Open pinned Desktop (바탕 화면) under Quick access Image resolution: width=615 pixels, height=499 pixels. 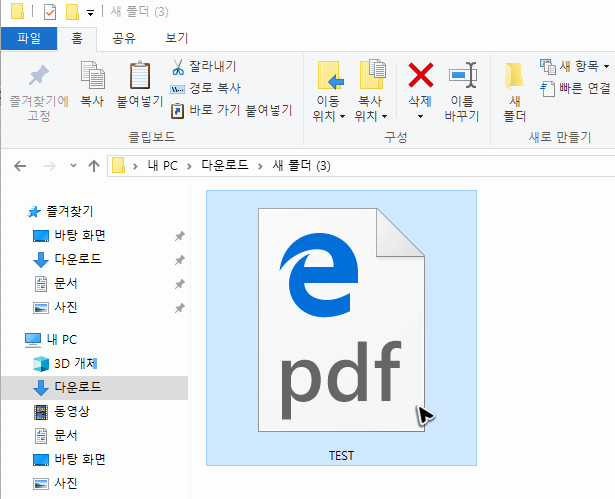[x=69, y=236]
